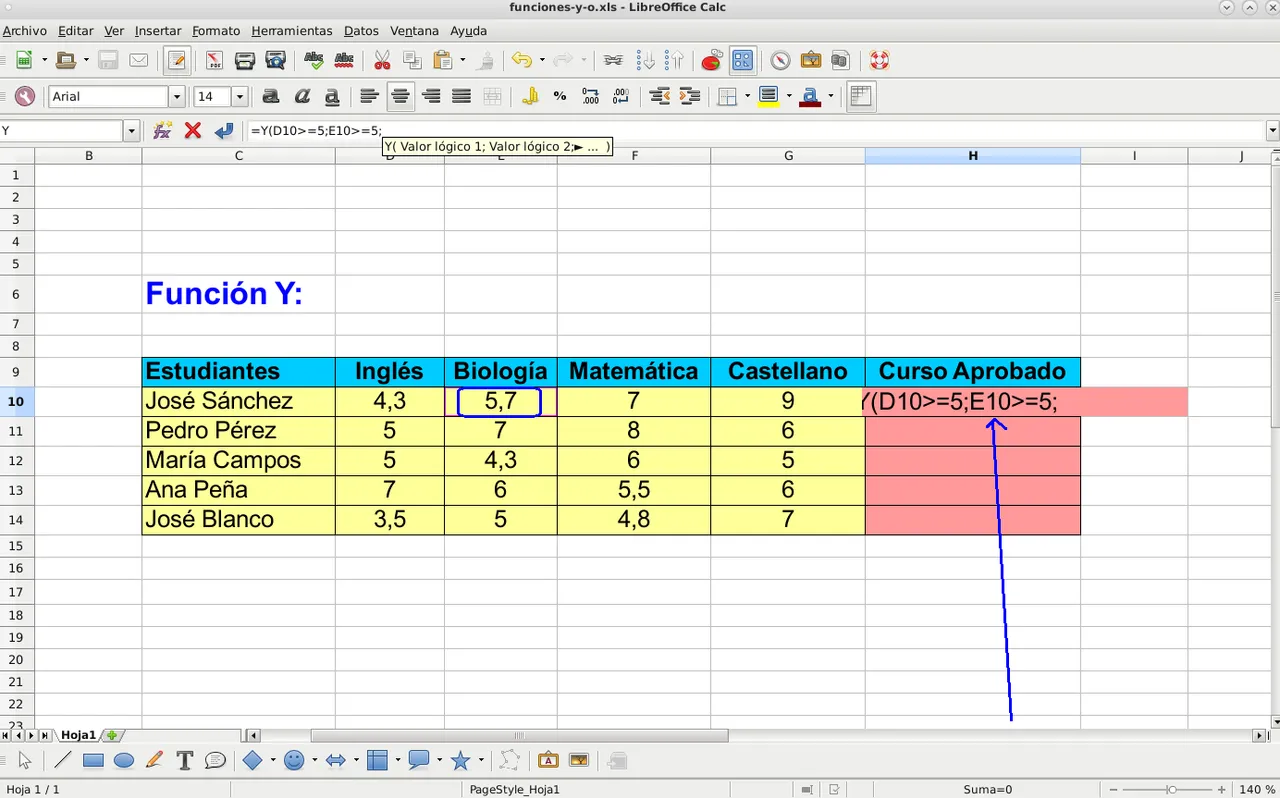
Task: Open the Function Wizard icon
Action: [162, 130]
